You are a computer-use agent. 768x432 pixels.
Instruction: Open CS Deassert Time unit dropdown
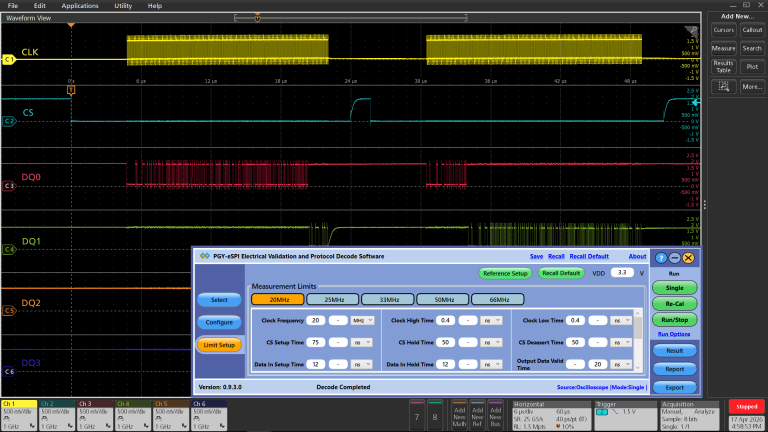click(x=621, y=342)
